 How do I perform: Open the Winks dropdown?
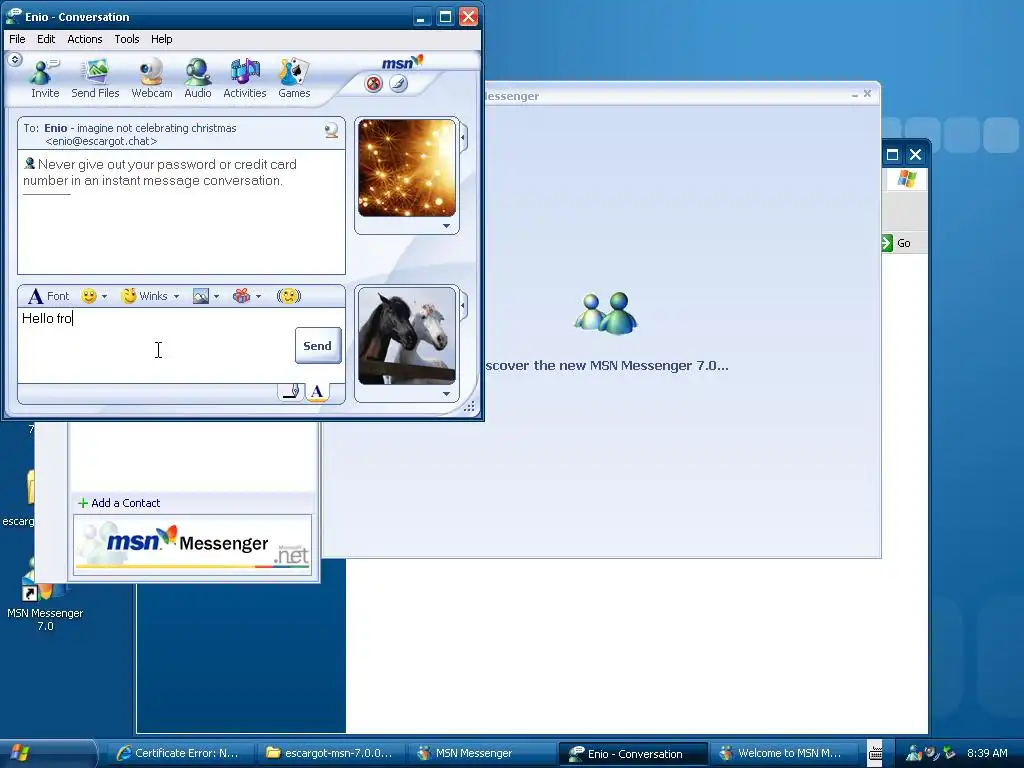(150, 296)
